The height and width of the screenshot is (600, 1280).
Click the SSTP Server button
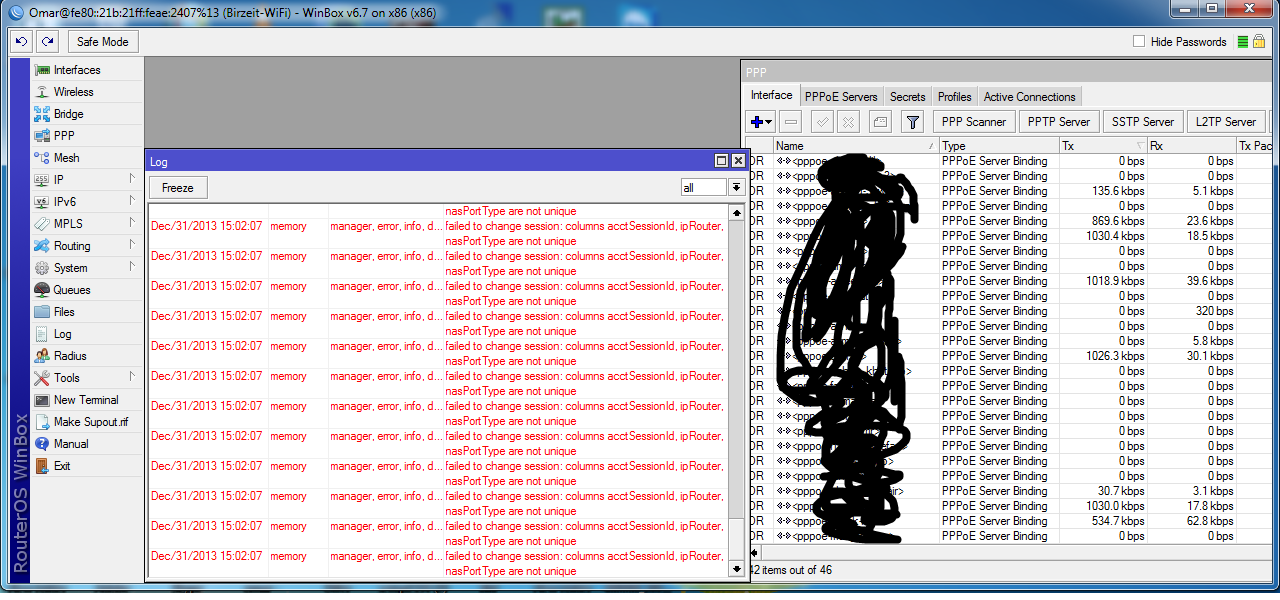(1143, 122)
